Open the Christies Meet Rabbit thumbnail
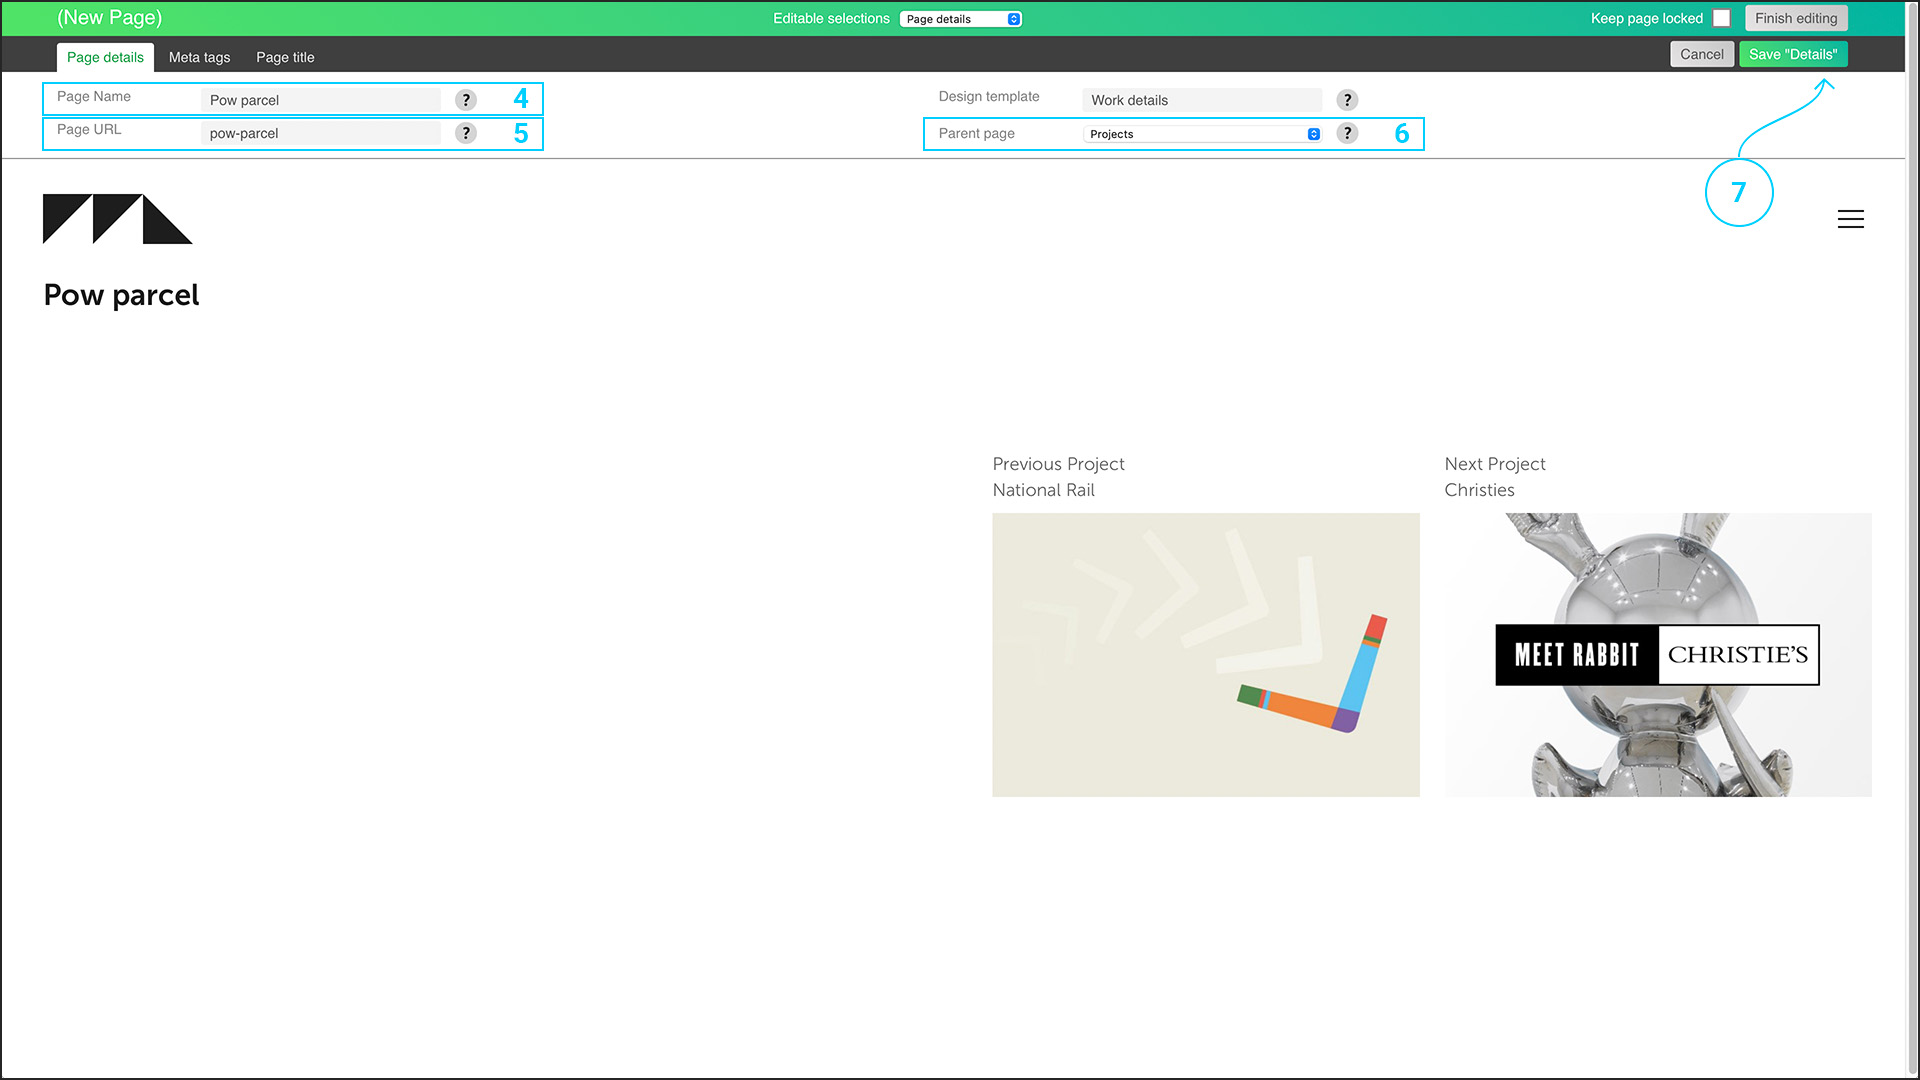The height and width of the screenshot is (1080, 1920). 1657,654
